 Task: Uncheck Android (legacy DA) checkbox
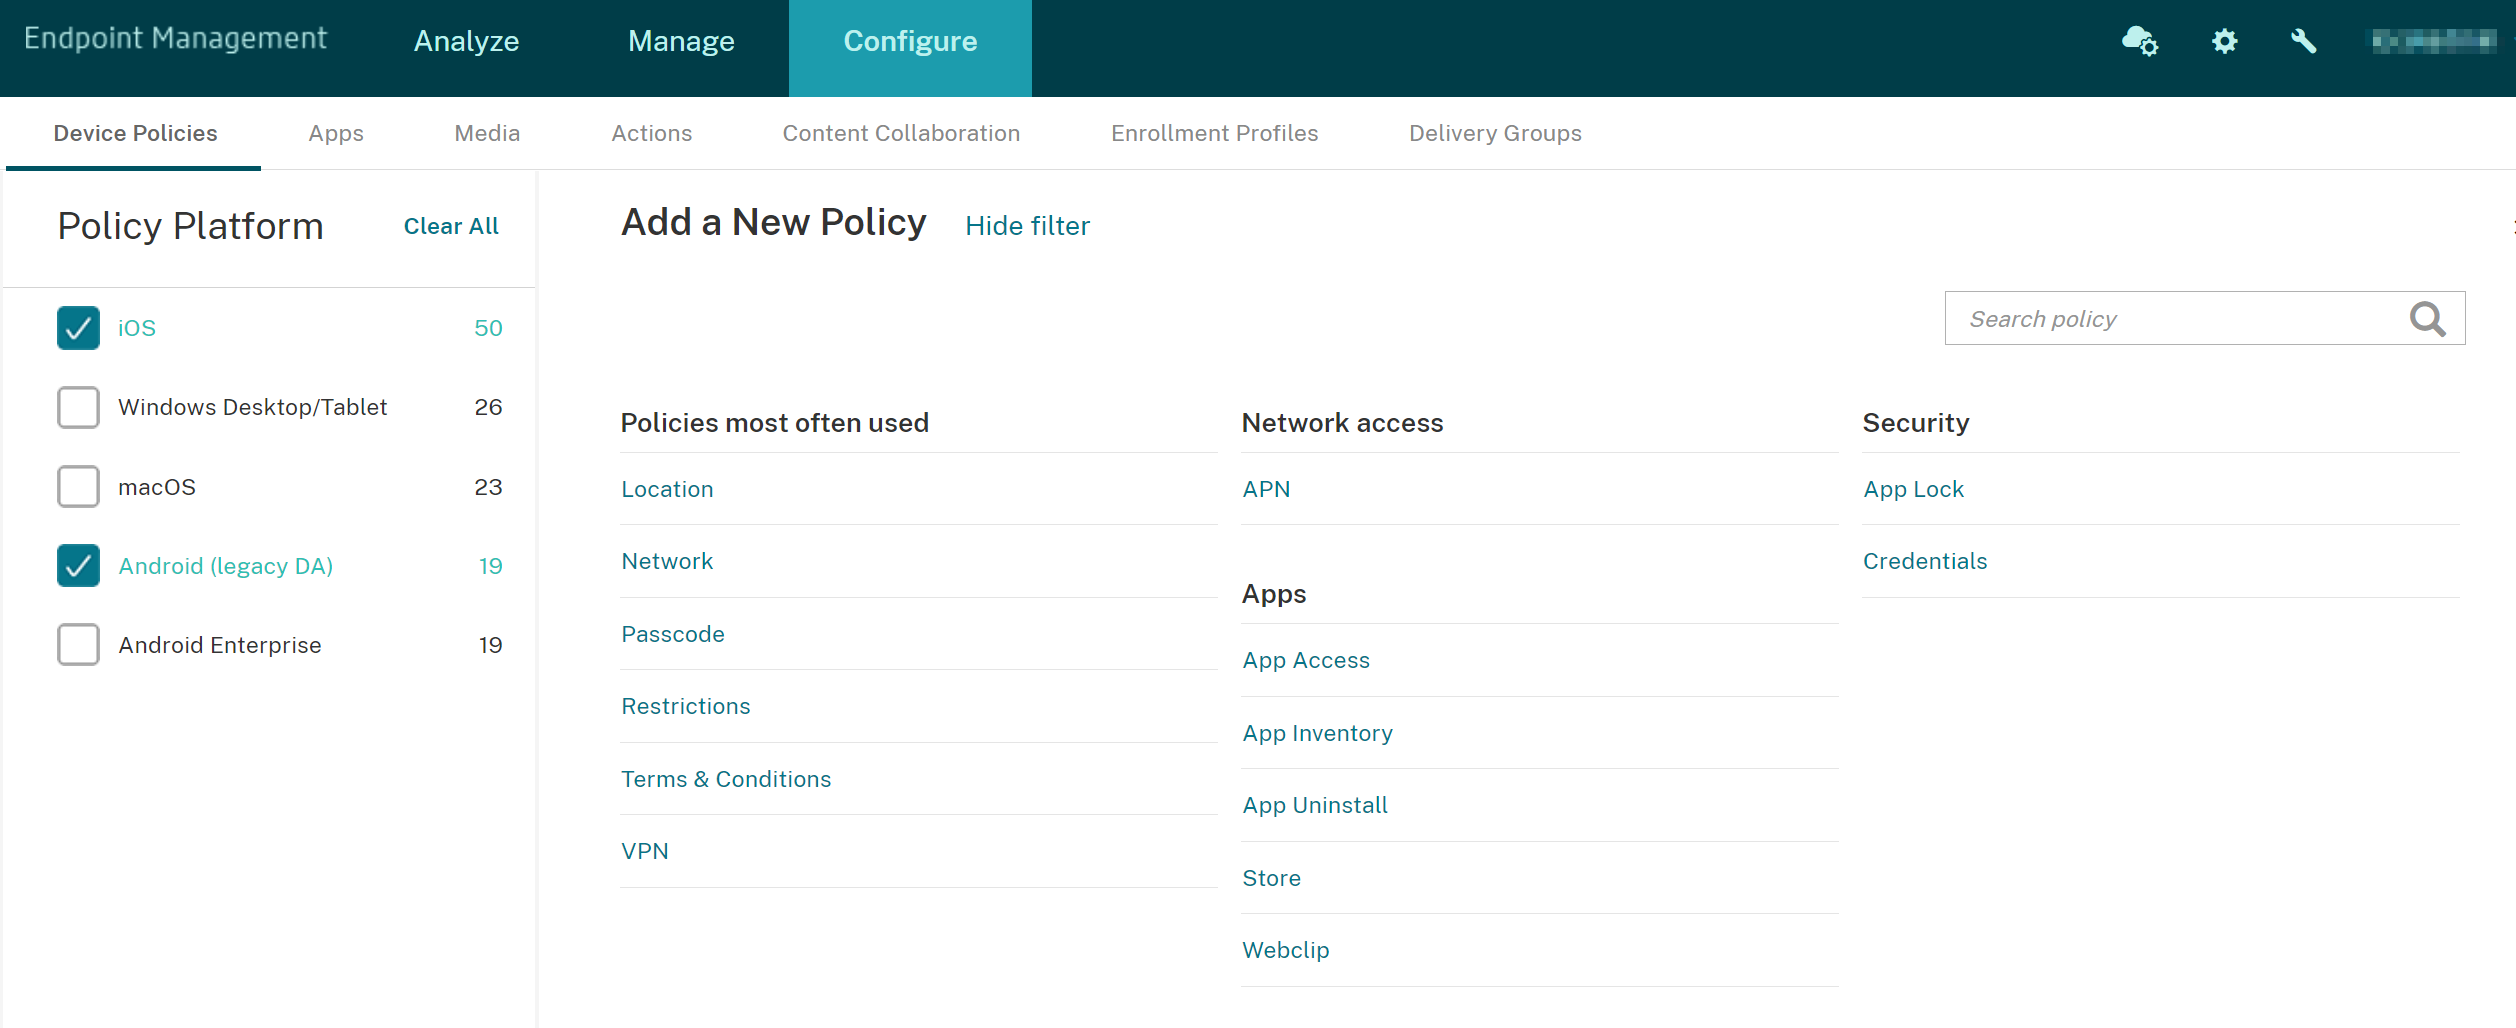point(78,566)
